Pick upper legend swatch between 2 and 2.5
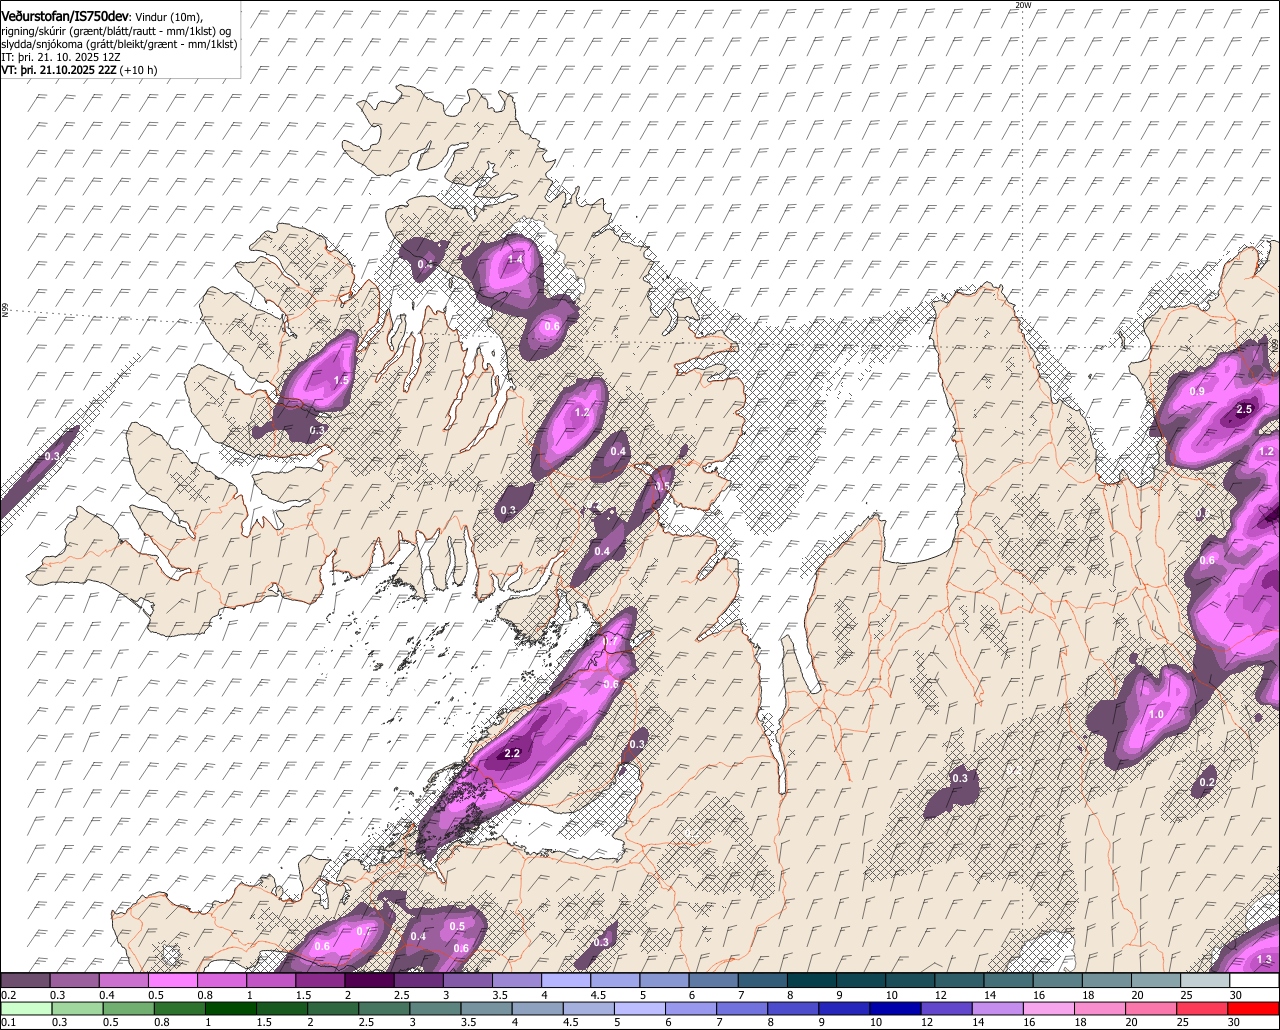This screenshot has width=1280, height=1030. (369, 980)
